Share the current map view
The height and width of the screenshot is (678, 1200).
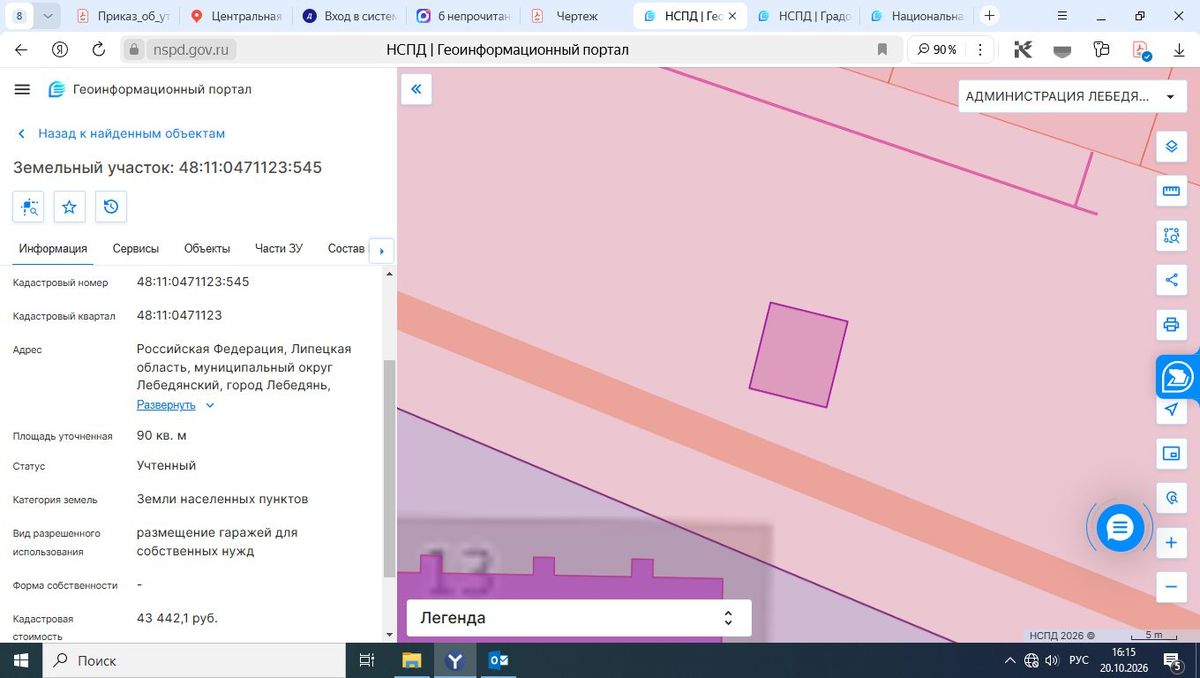[1171, 280]
